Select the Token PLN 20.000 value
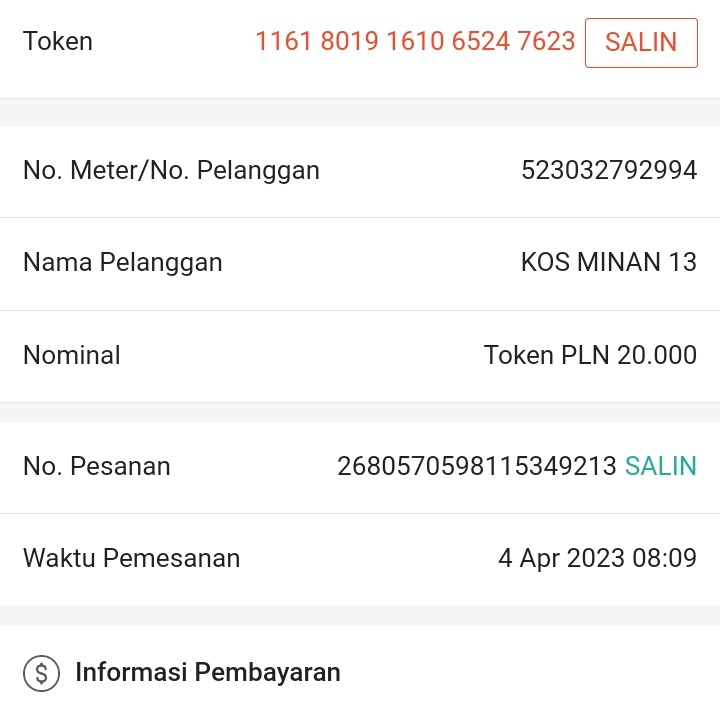This screenshot has height=719, width=720. 590,355
